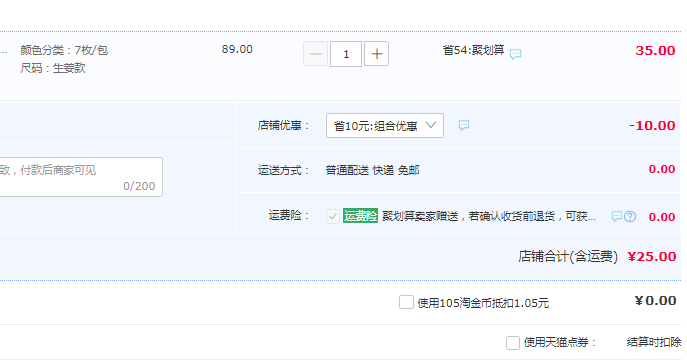Enable 使用天猫点券 checkbox
Image resolution: width=687 pixels, height=361 pixels.
513,343
